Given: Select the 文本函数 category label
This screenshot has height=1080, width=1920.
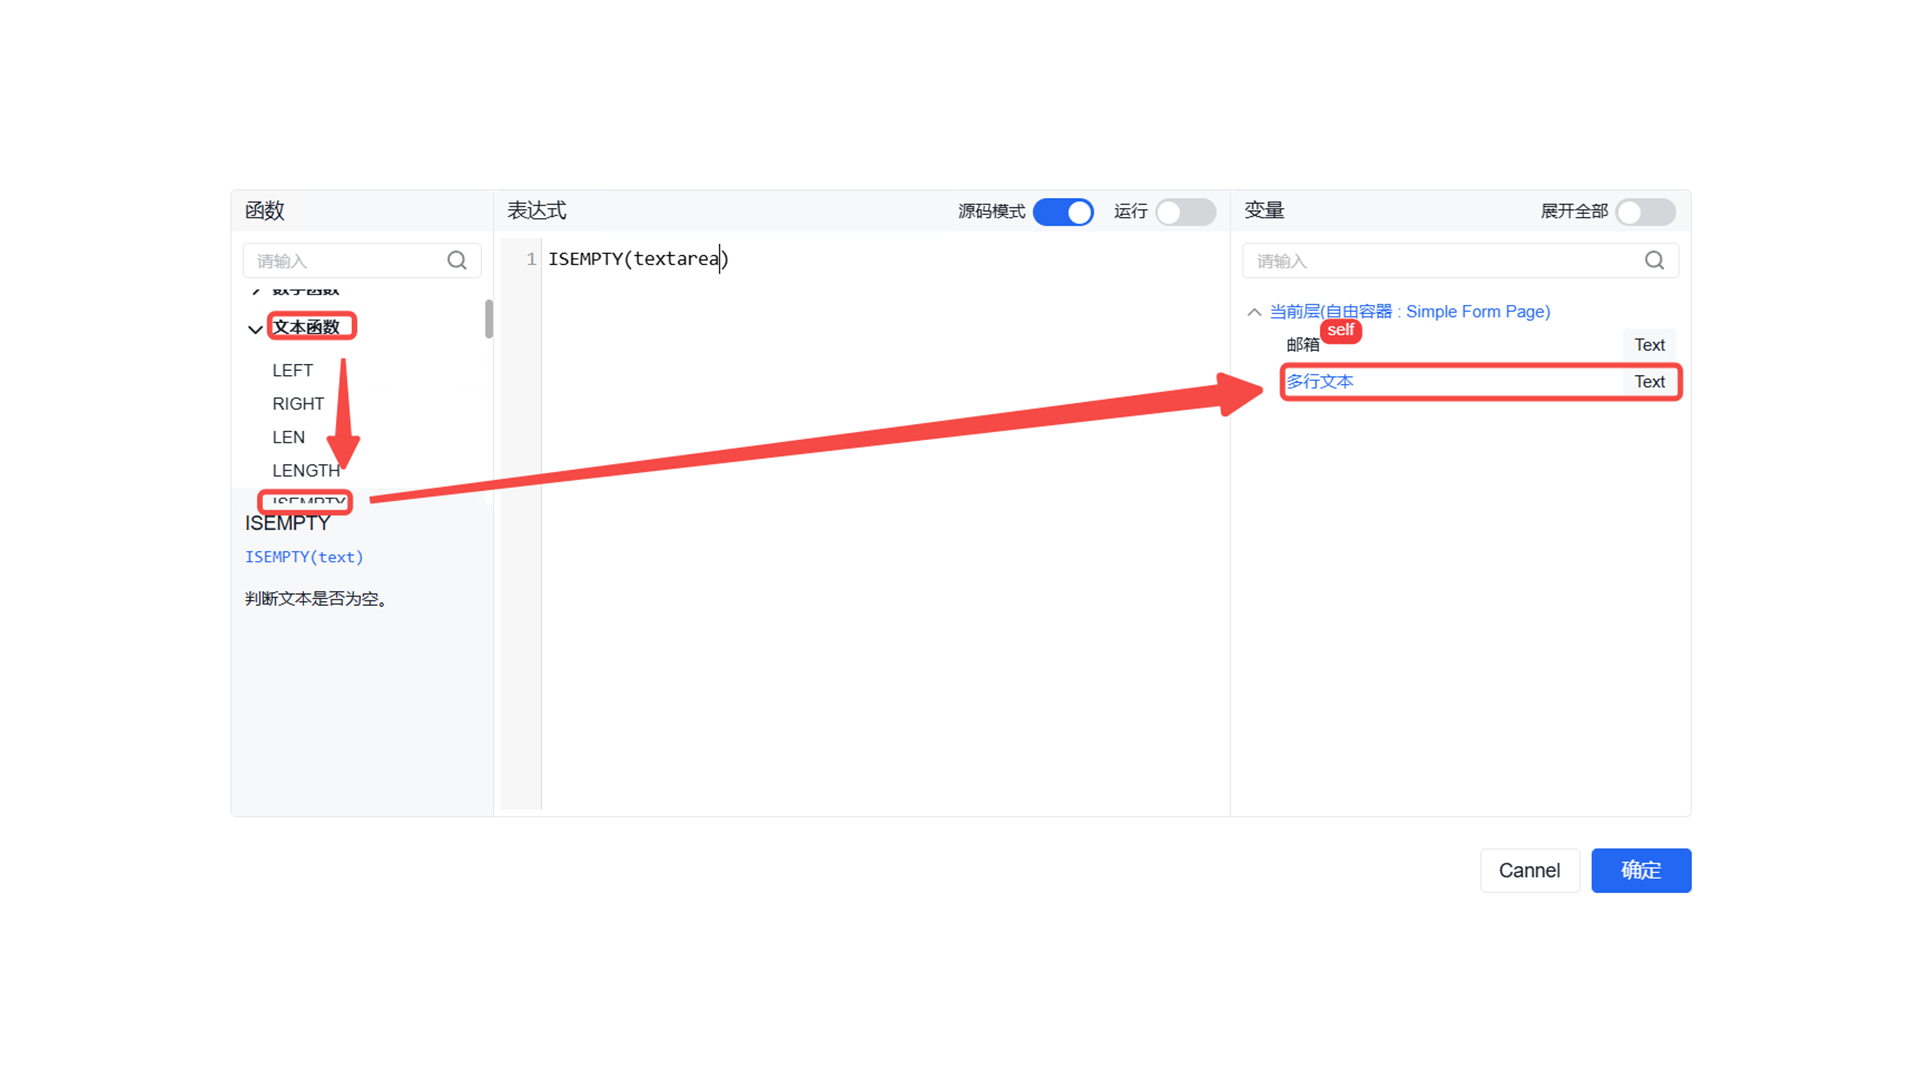Looking at the screenshot, I should (x=306, y=327).
